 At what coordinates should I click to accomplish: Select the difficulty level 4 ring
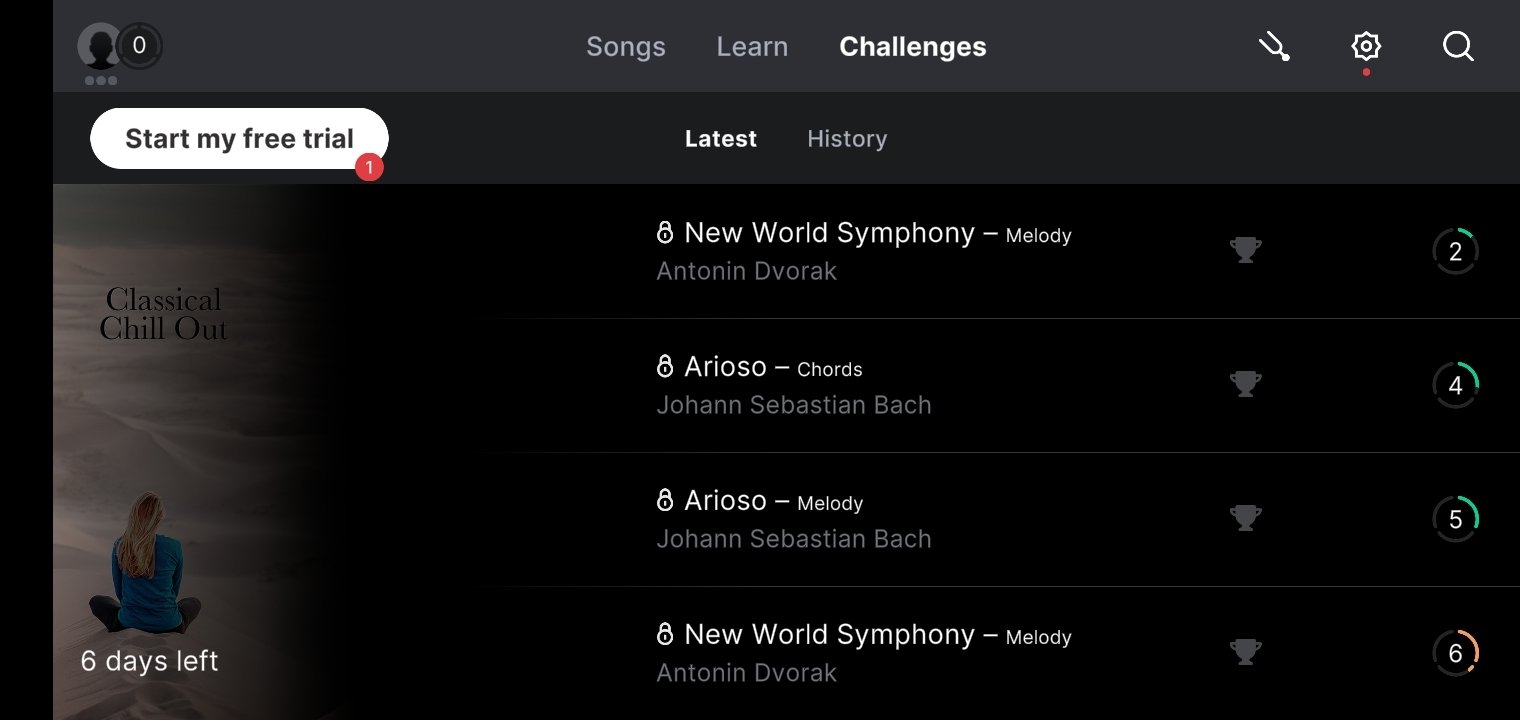[x=1455, y=385]
